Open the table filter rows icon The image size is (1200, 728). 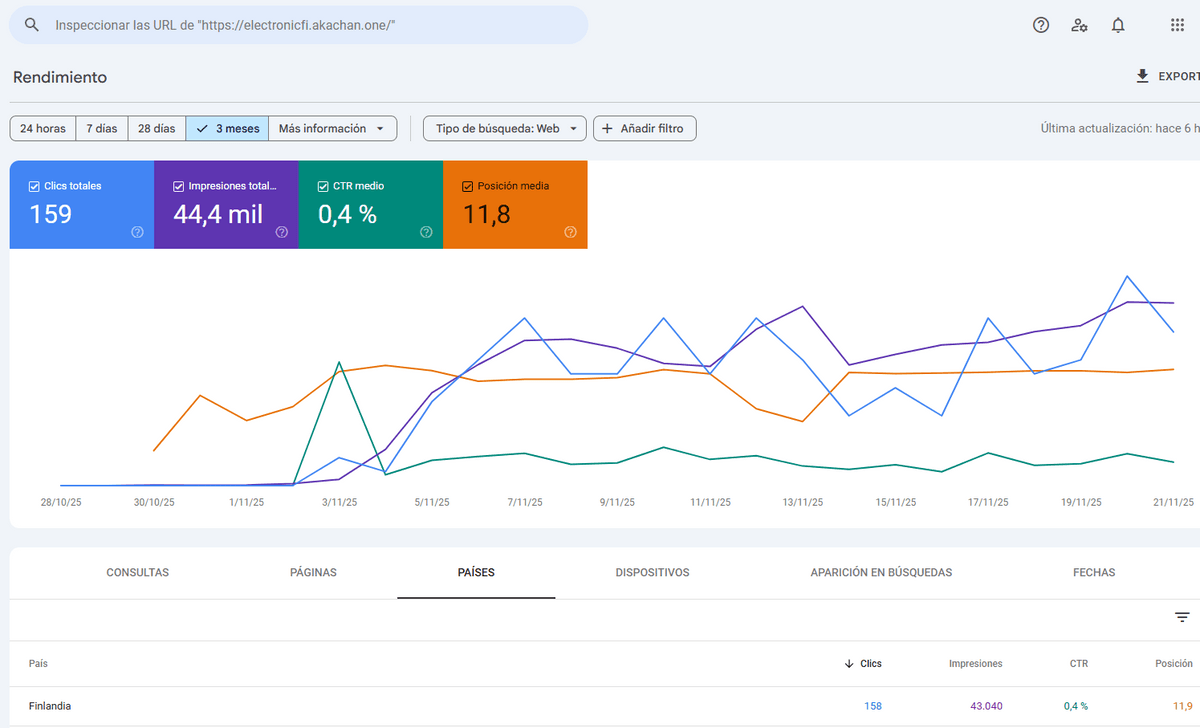pyautogui.click(x=1182, y=617)
